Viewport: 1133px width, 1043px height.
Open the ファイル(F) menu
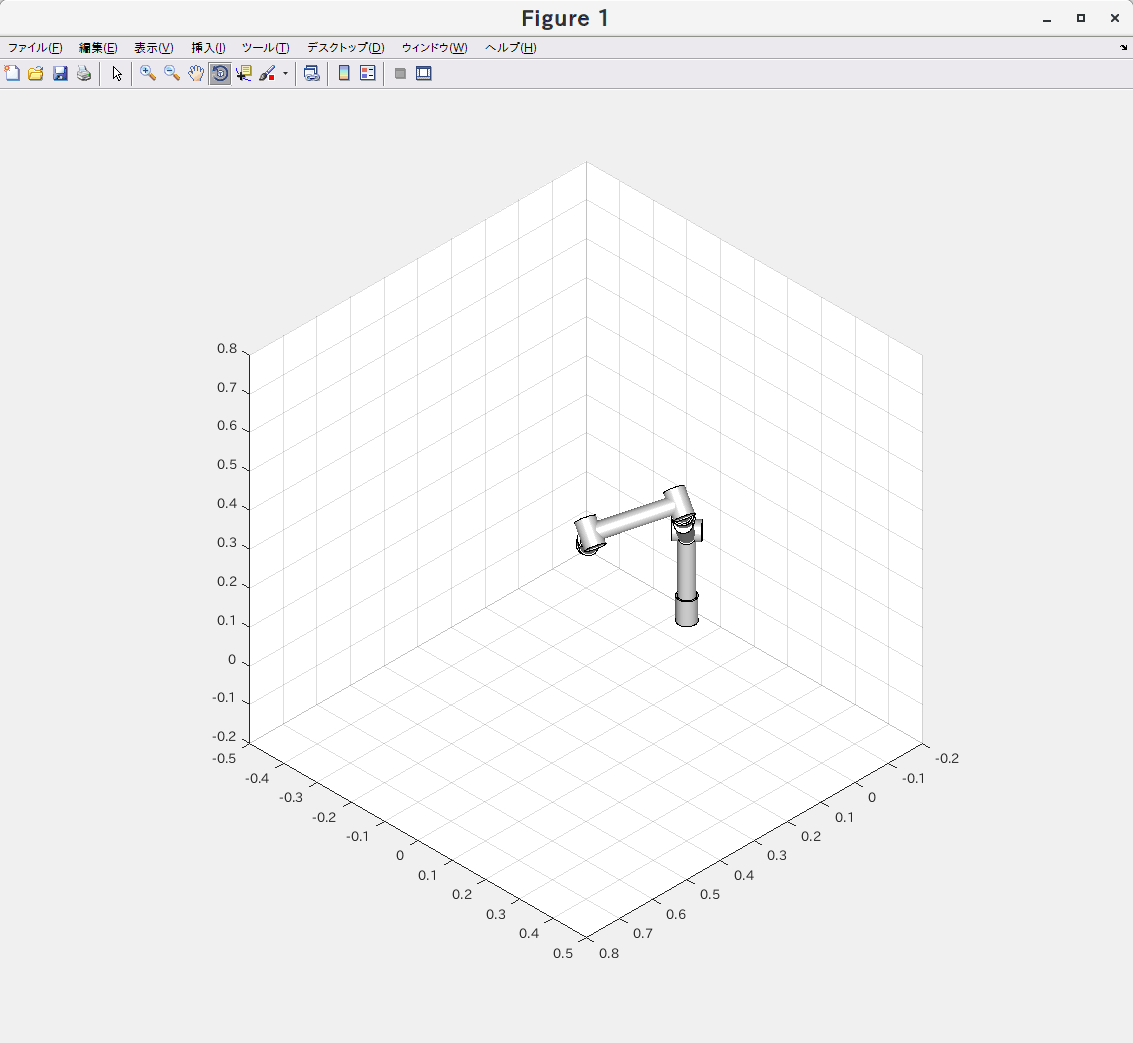pos(35,48)
